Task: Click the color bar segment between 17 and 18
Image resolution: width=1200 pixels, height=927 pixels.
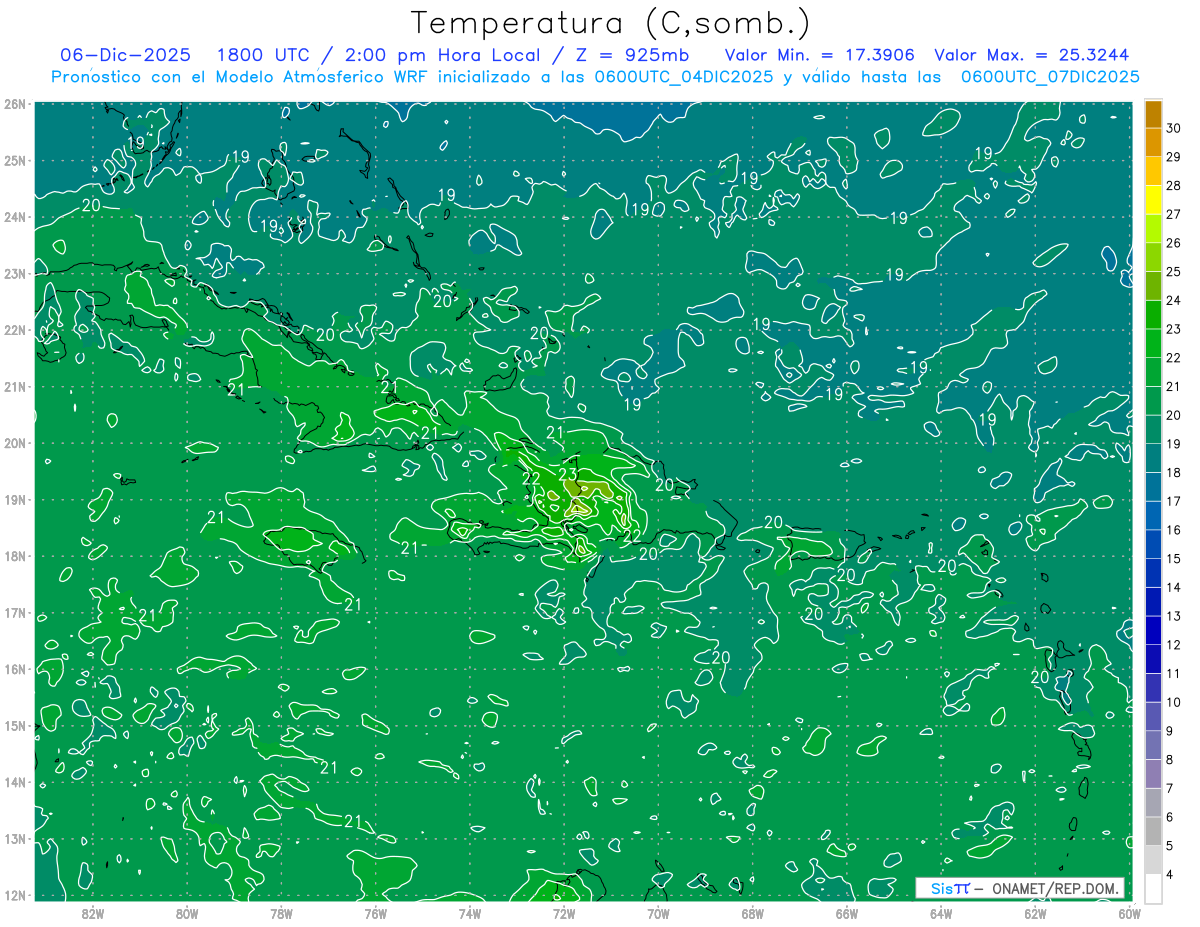Action: click(1153, 487)
